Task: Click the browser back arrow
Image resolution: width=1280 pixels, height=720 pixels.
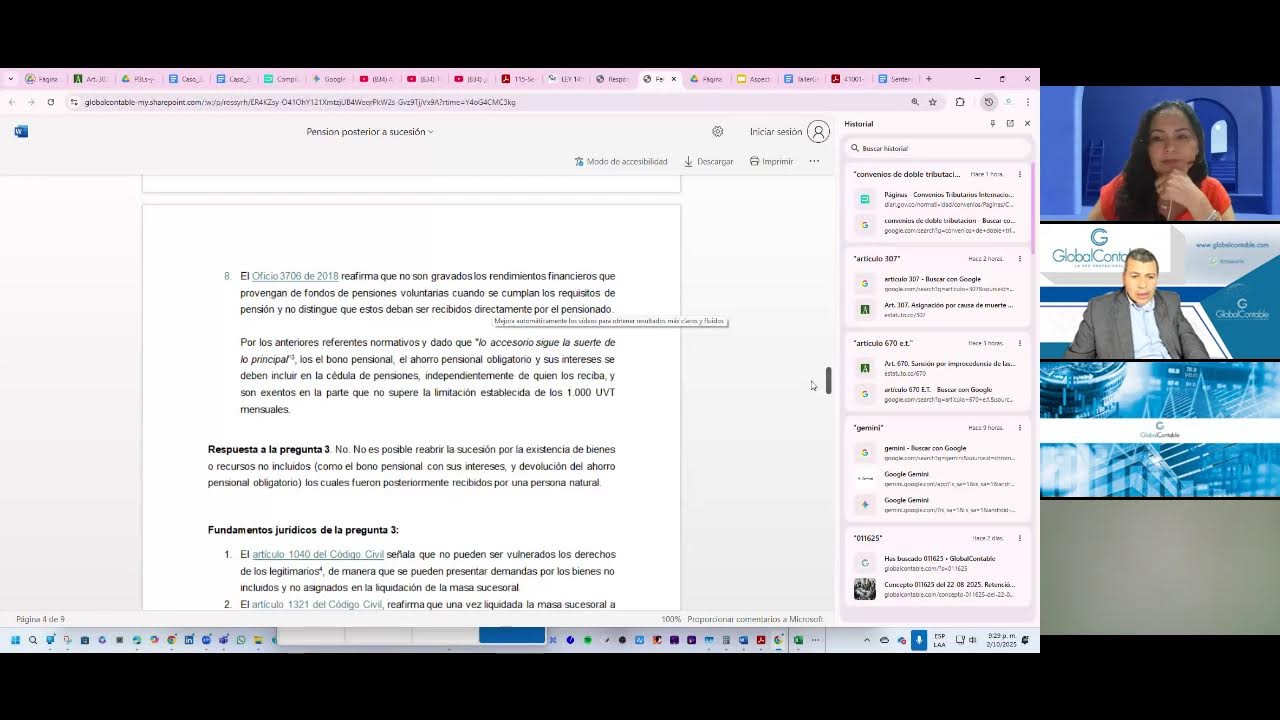Action: [x=12, y=102]
